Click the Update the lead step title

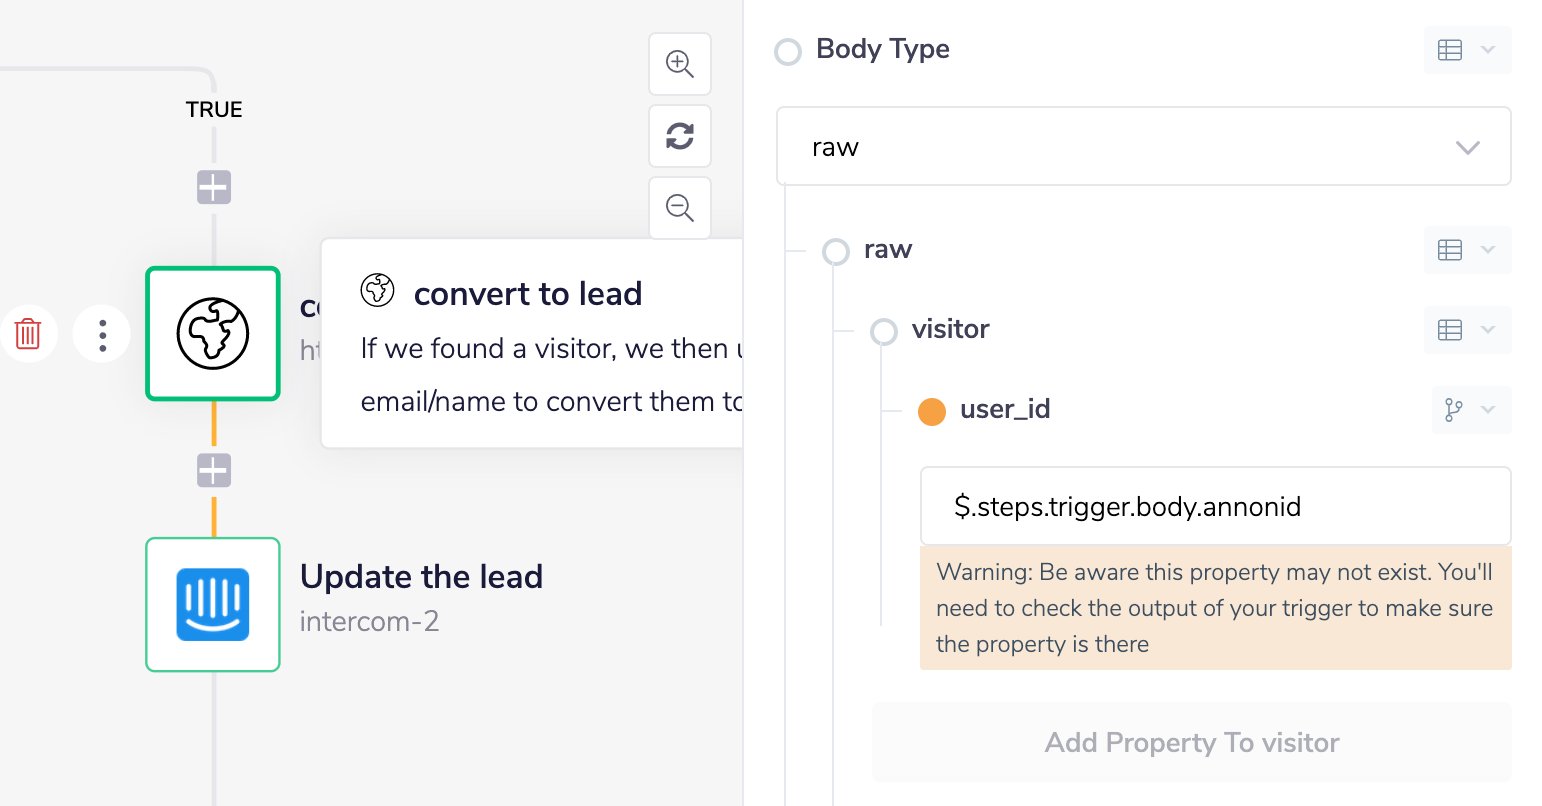tap(421, 577)
